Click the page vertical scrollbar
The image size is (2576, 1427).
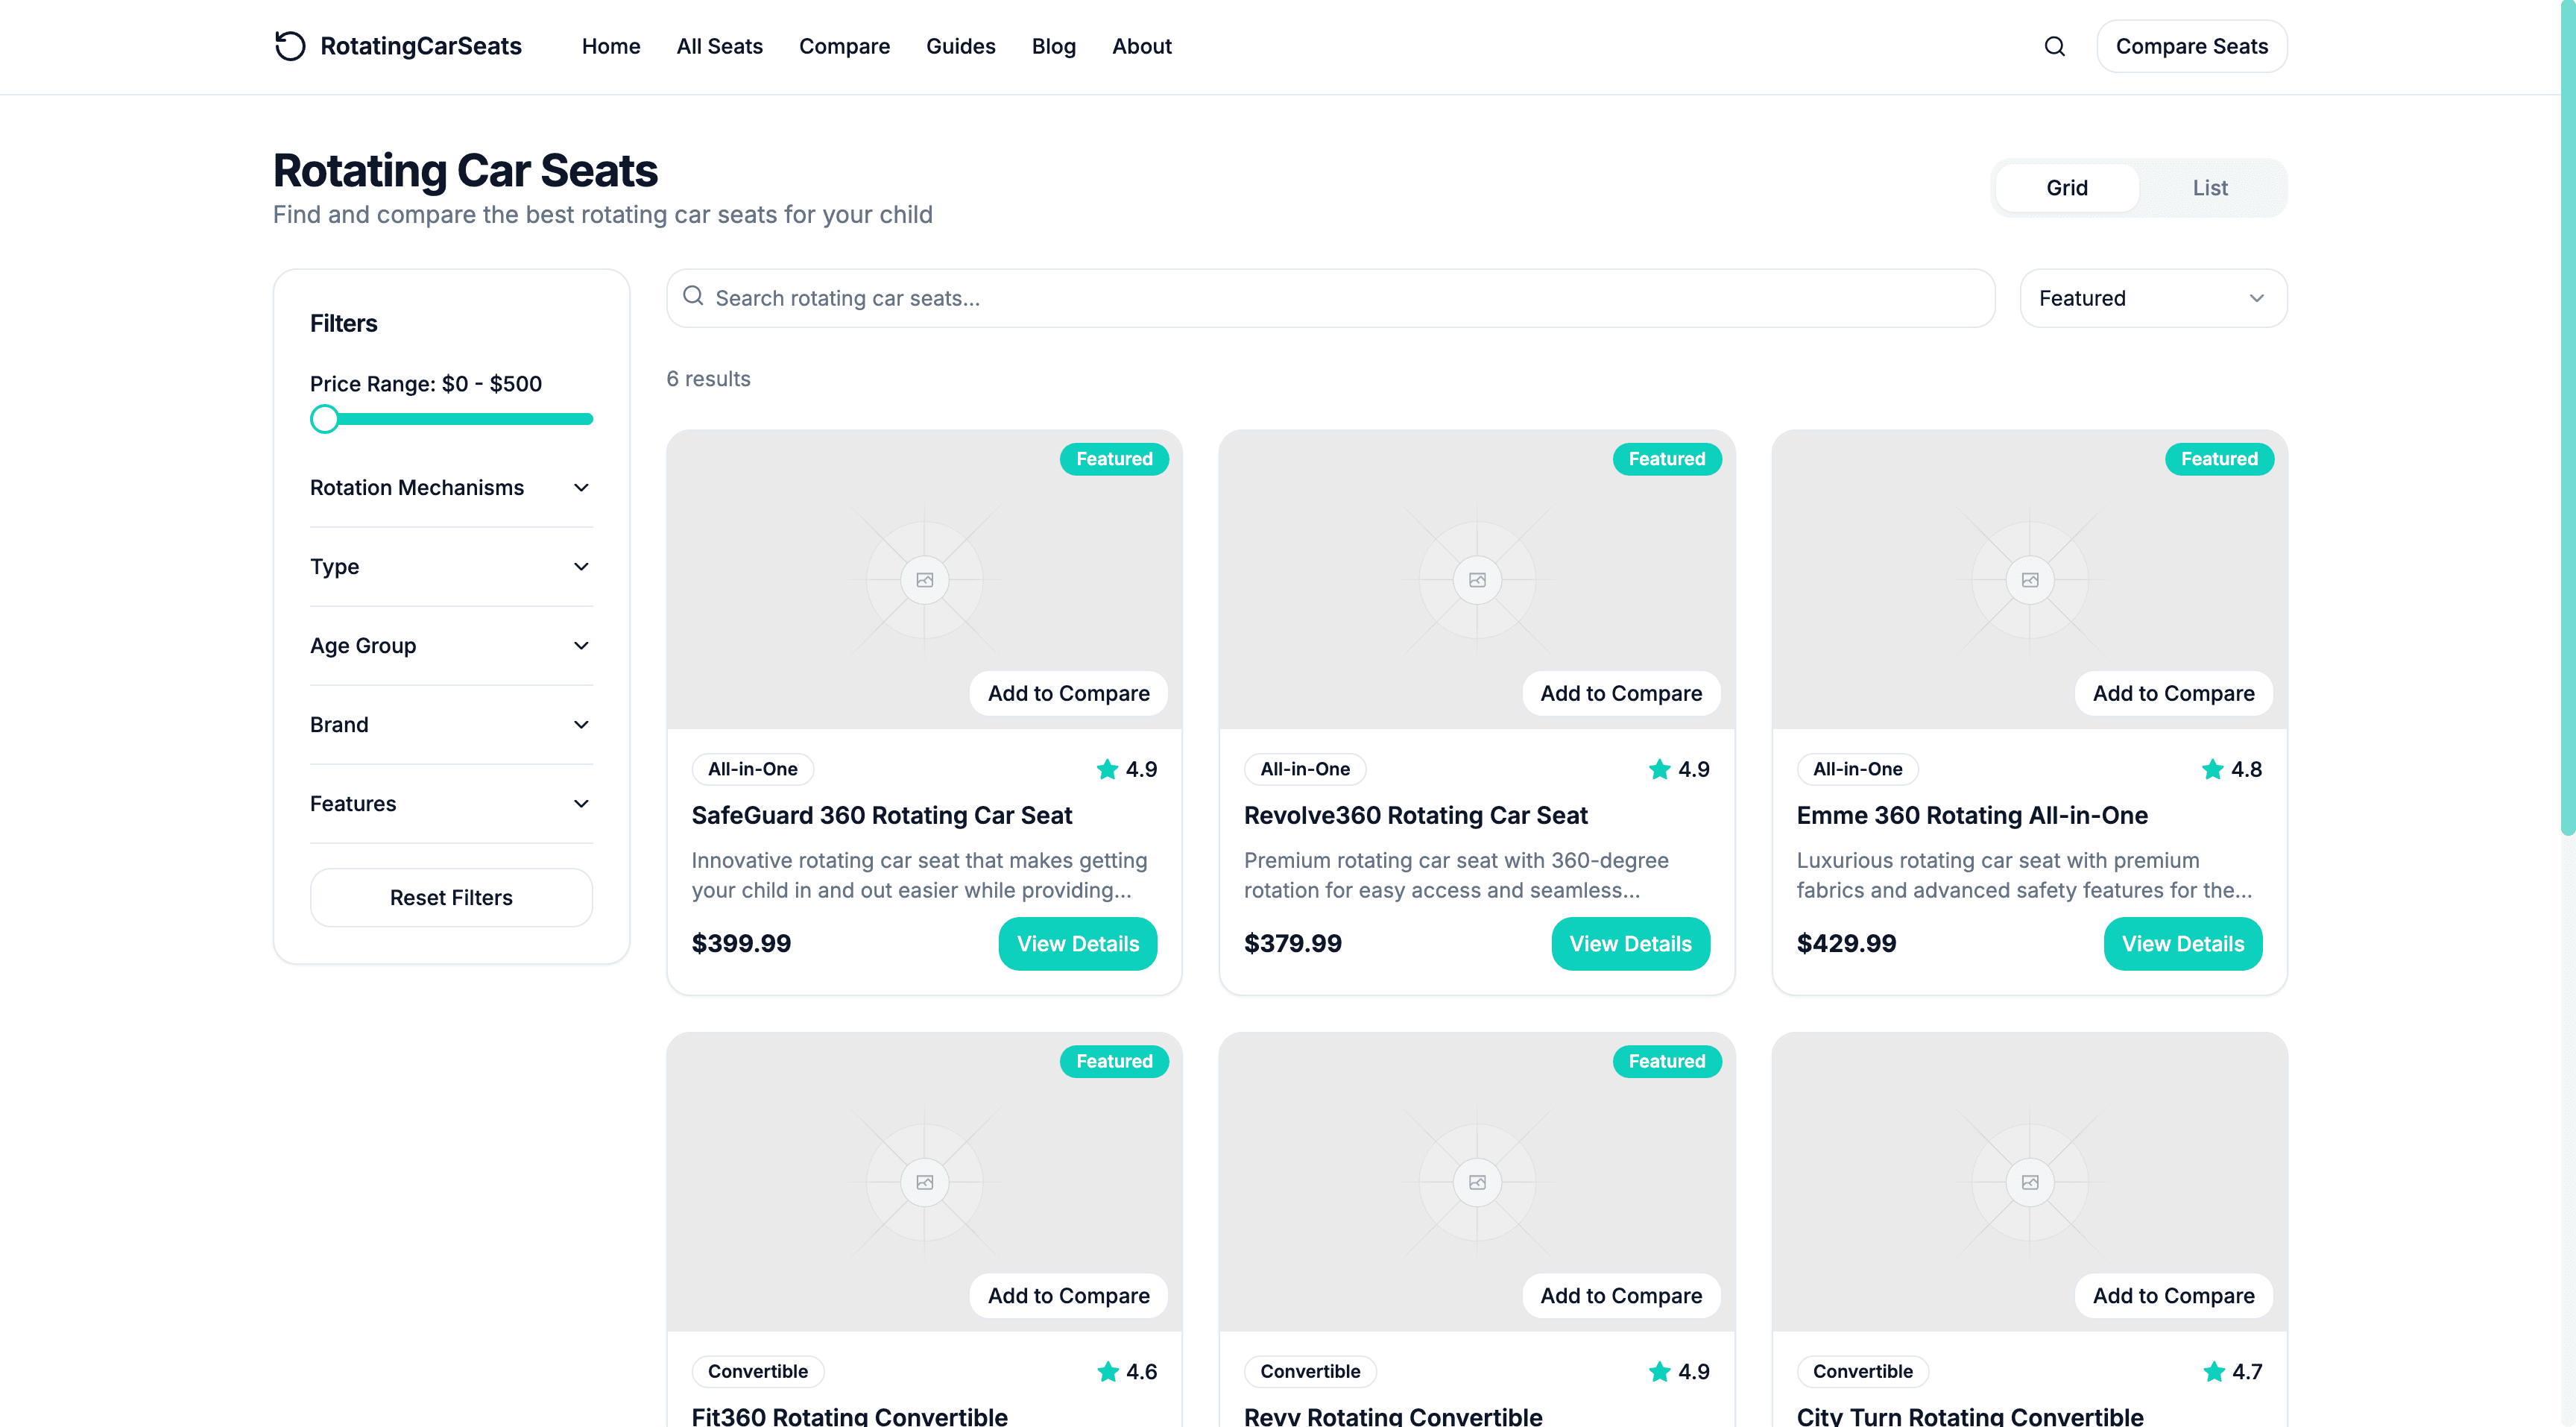tap(2568, 420)
